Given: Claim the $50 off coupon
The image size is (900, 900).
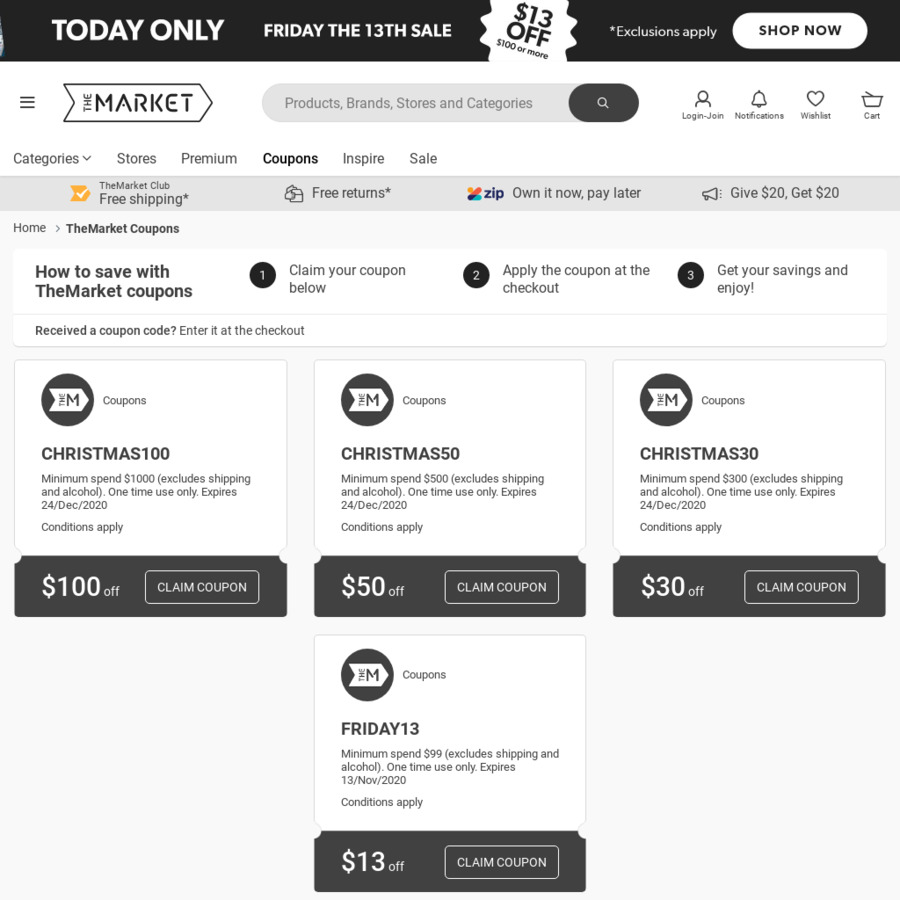Looking at the screenshot, I should [x=501, y=587].
